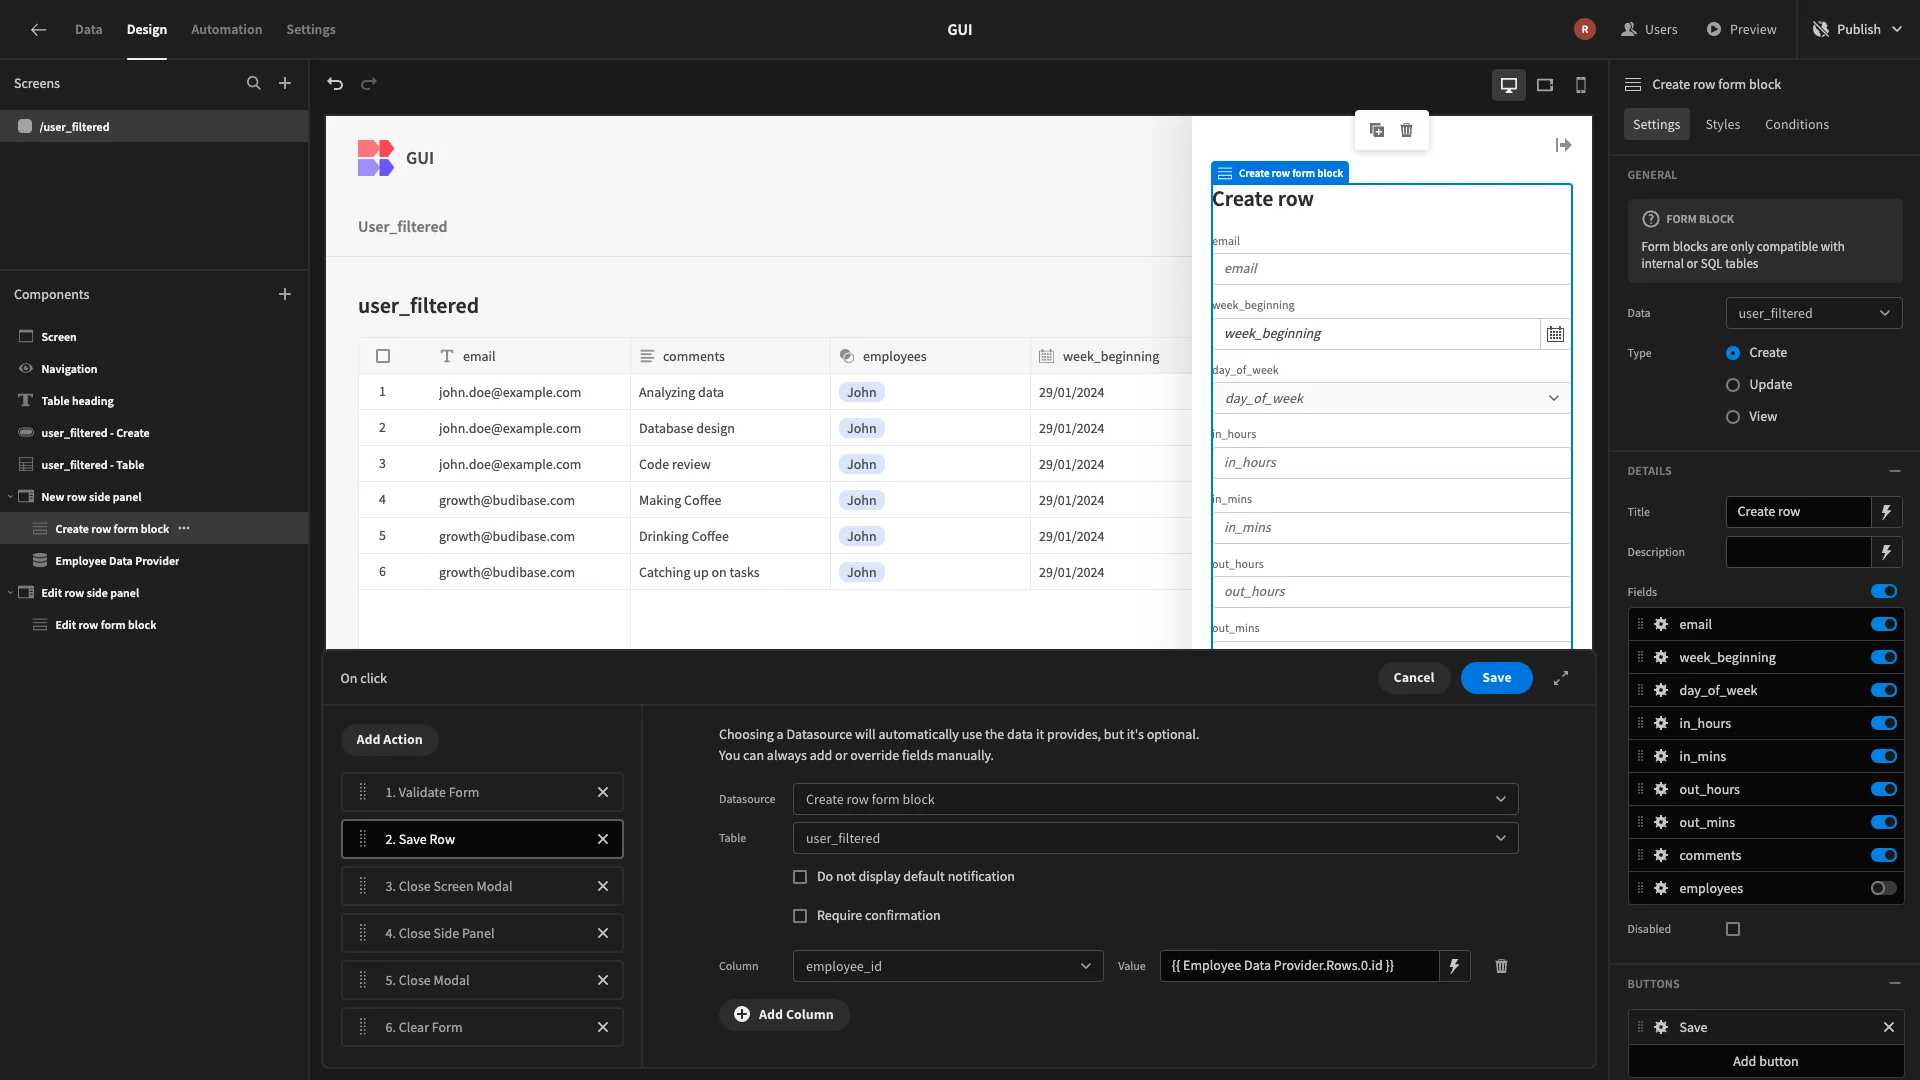The image size is (1920, 1080).
Task: Open the Settings tab in top navigation
Action: tap(311, 29)
